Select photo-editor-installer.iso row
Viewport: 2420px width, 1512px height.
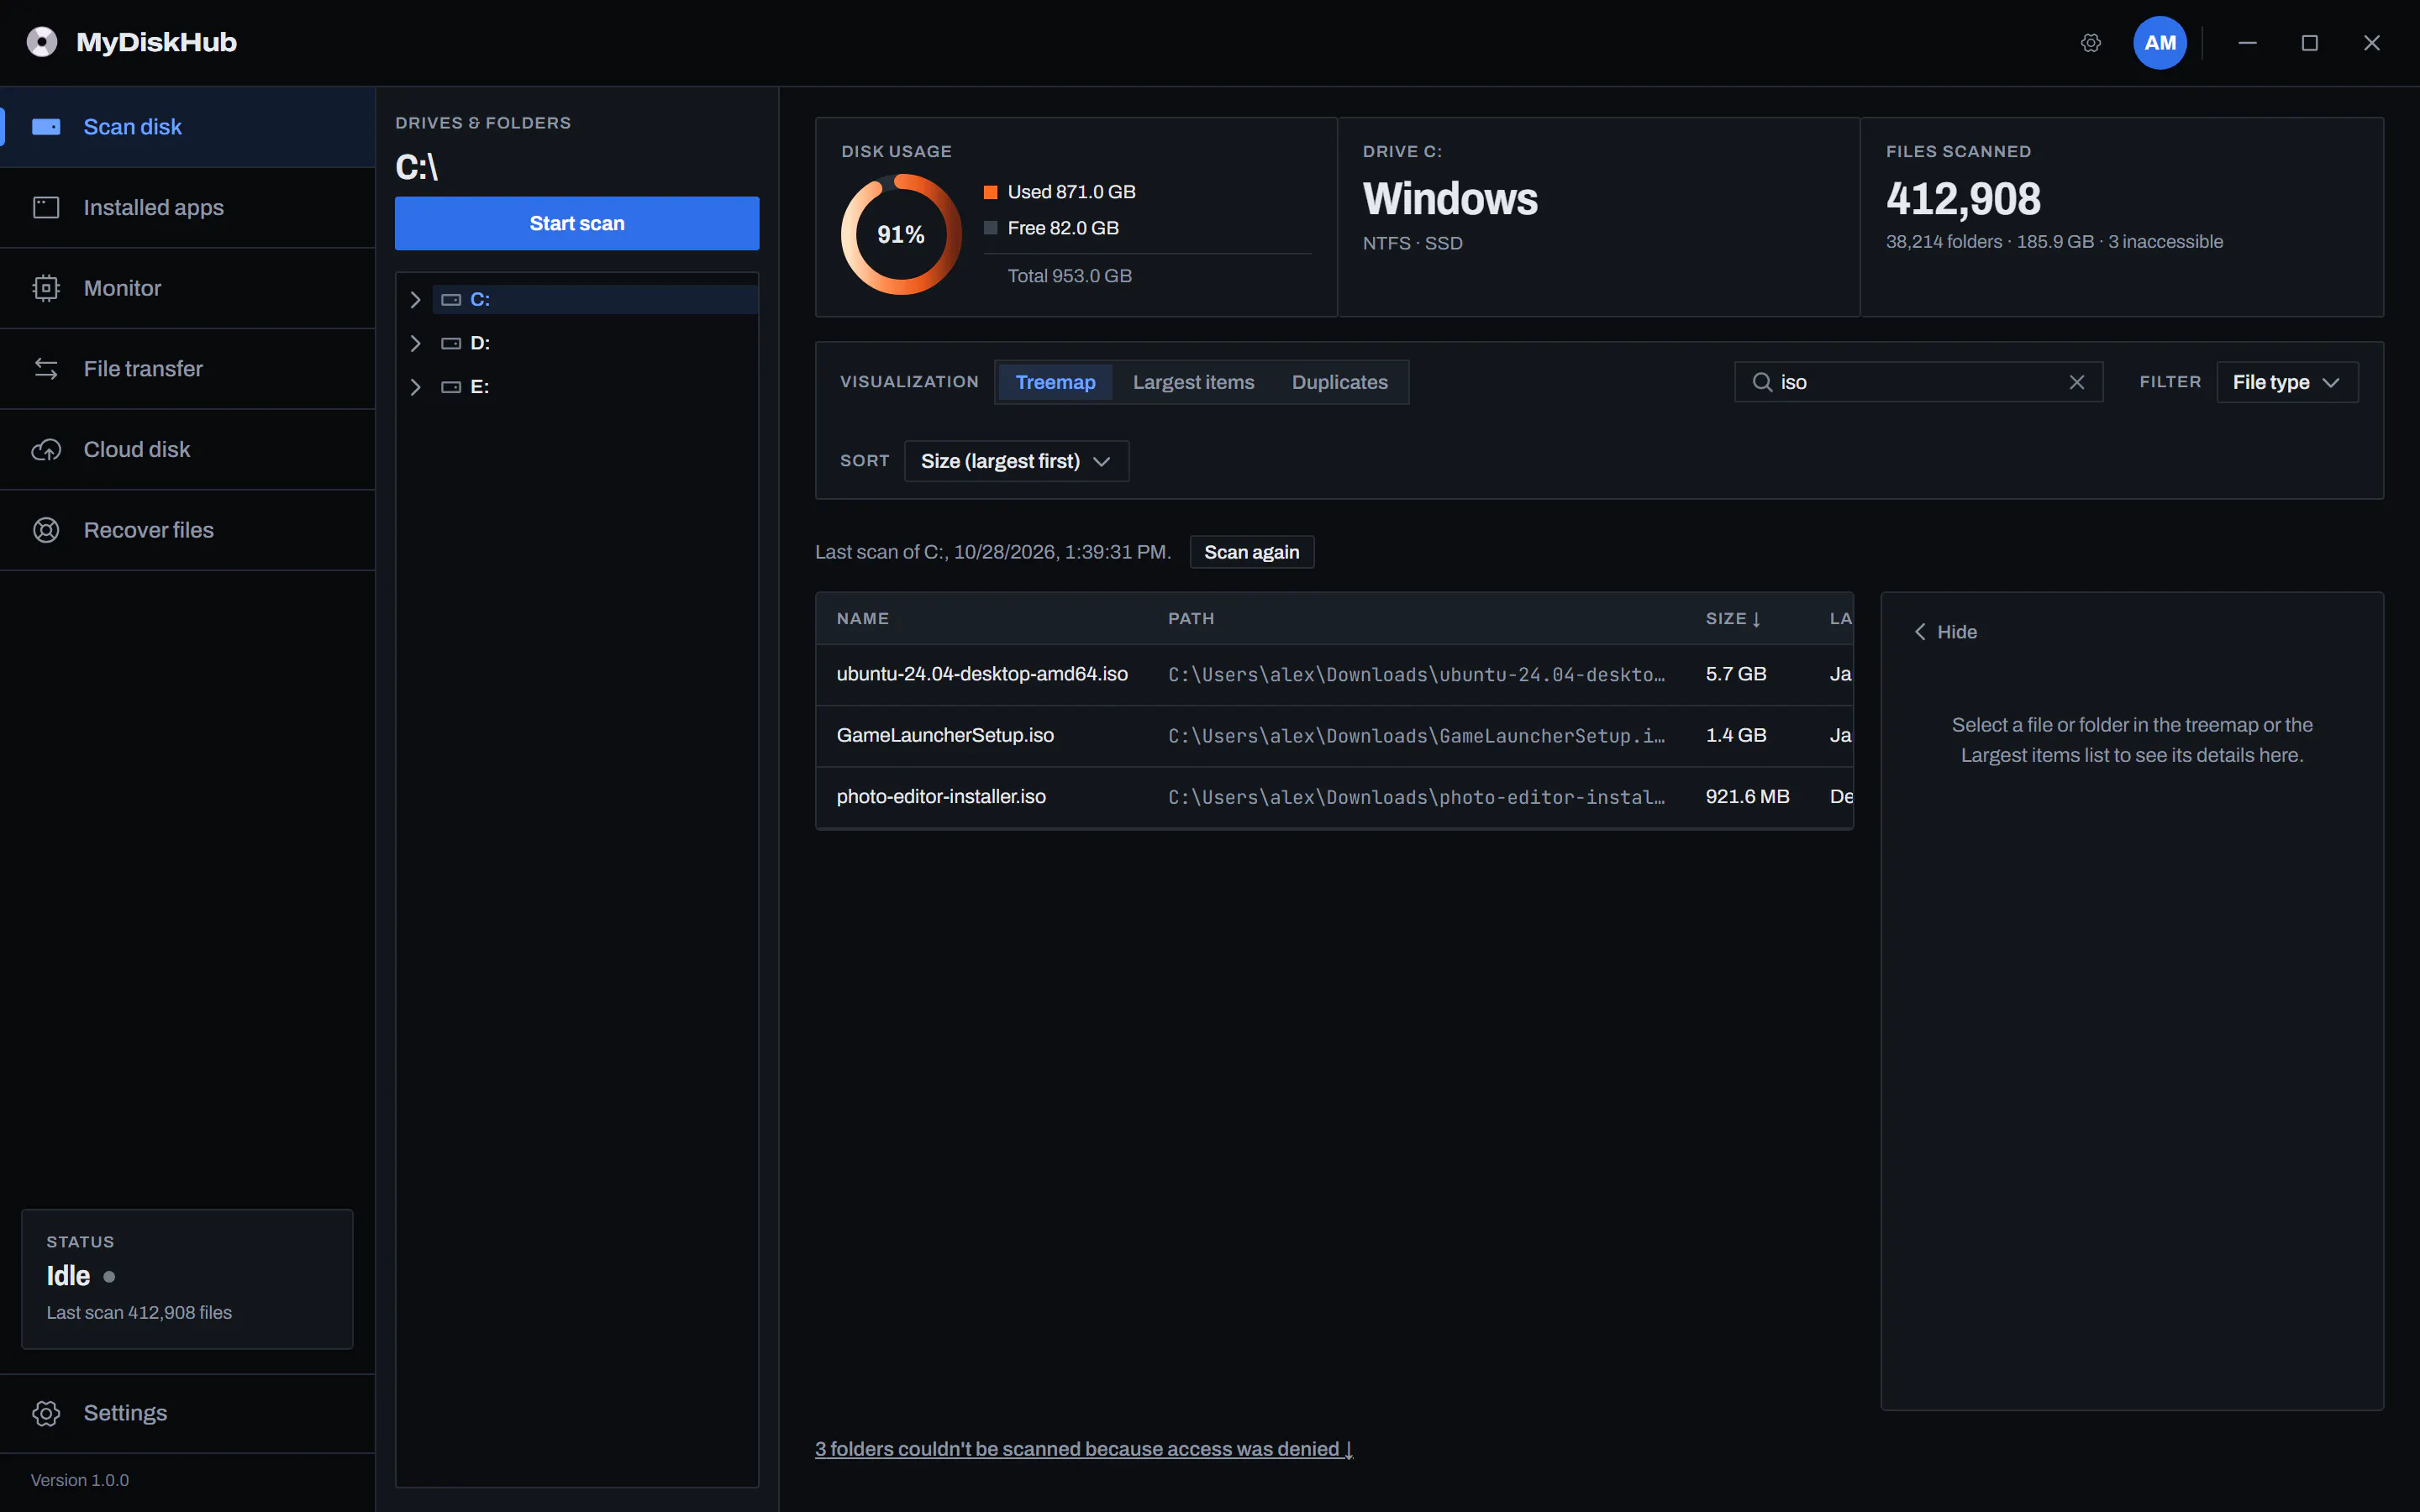[x=1334, y=797]
